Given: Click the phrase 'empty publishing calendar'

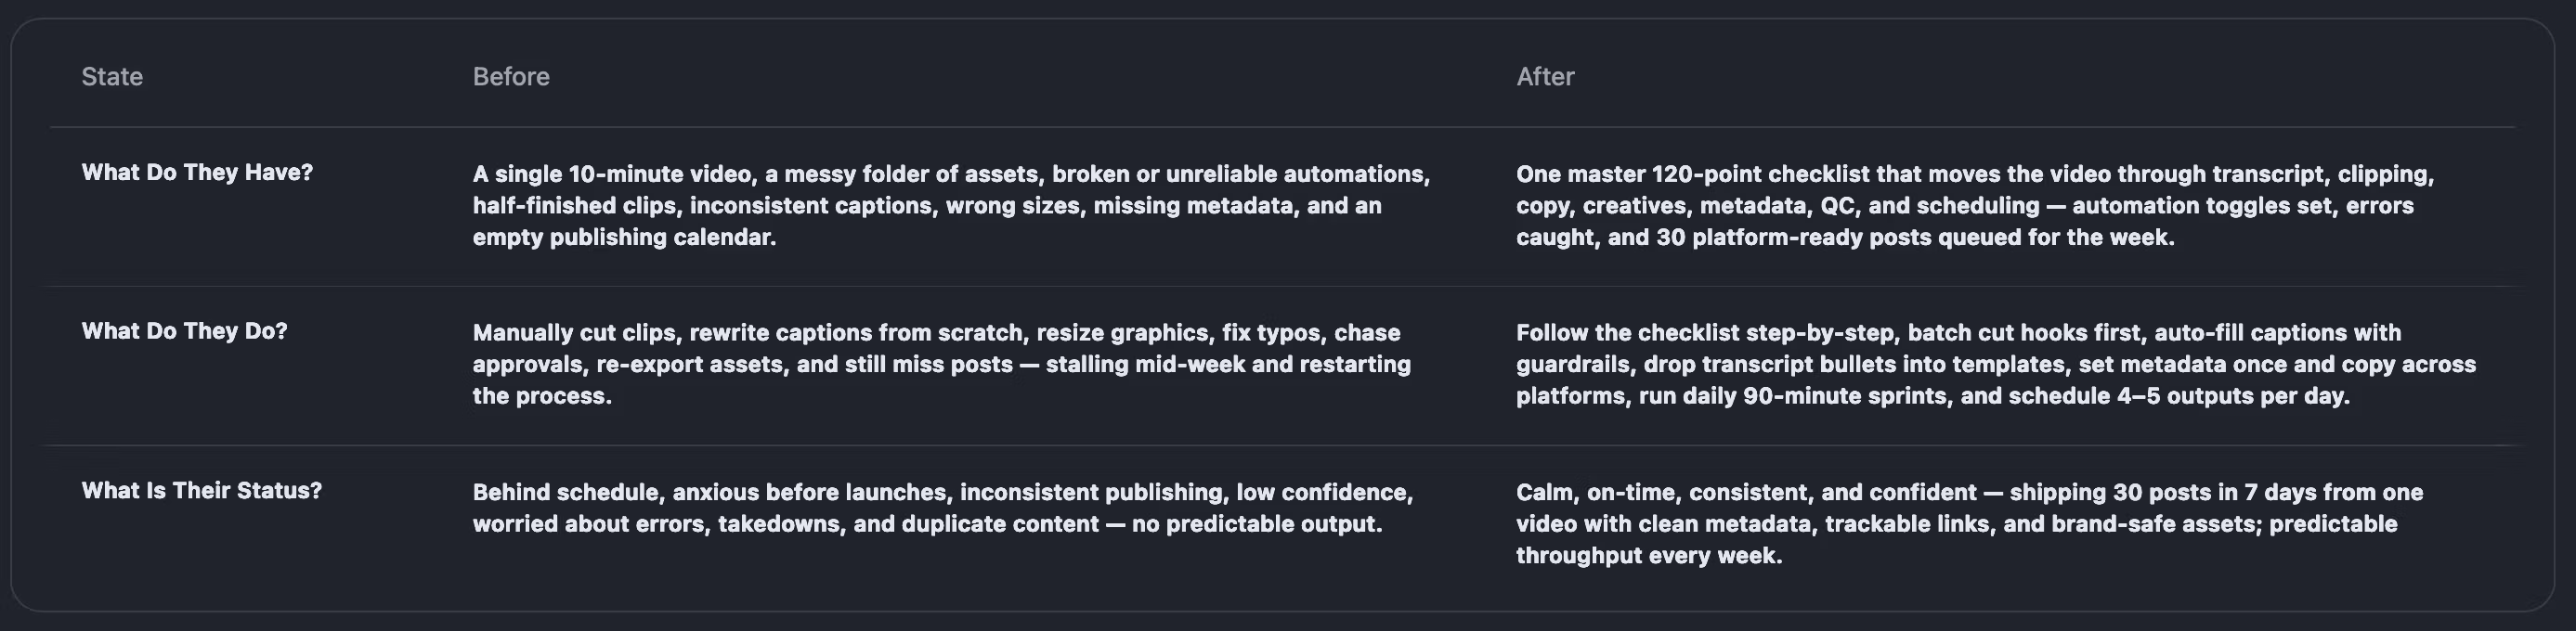Looking at the screenshot, I should (x=624, y=238).
